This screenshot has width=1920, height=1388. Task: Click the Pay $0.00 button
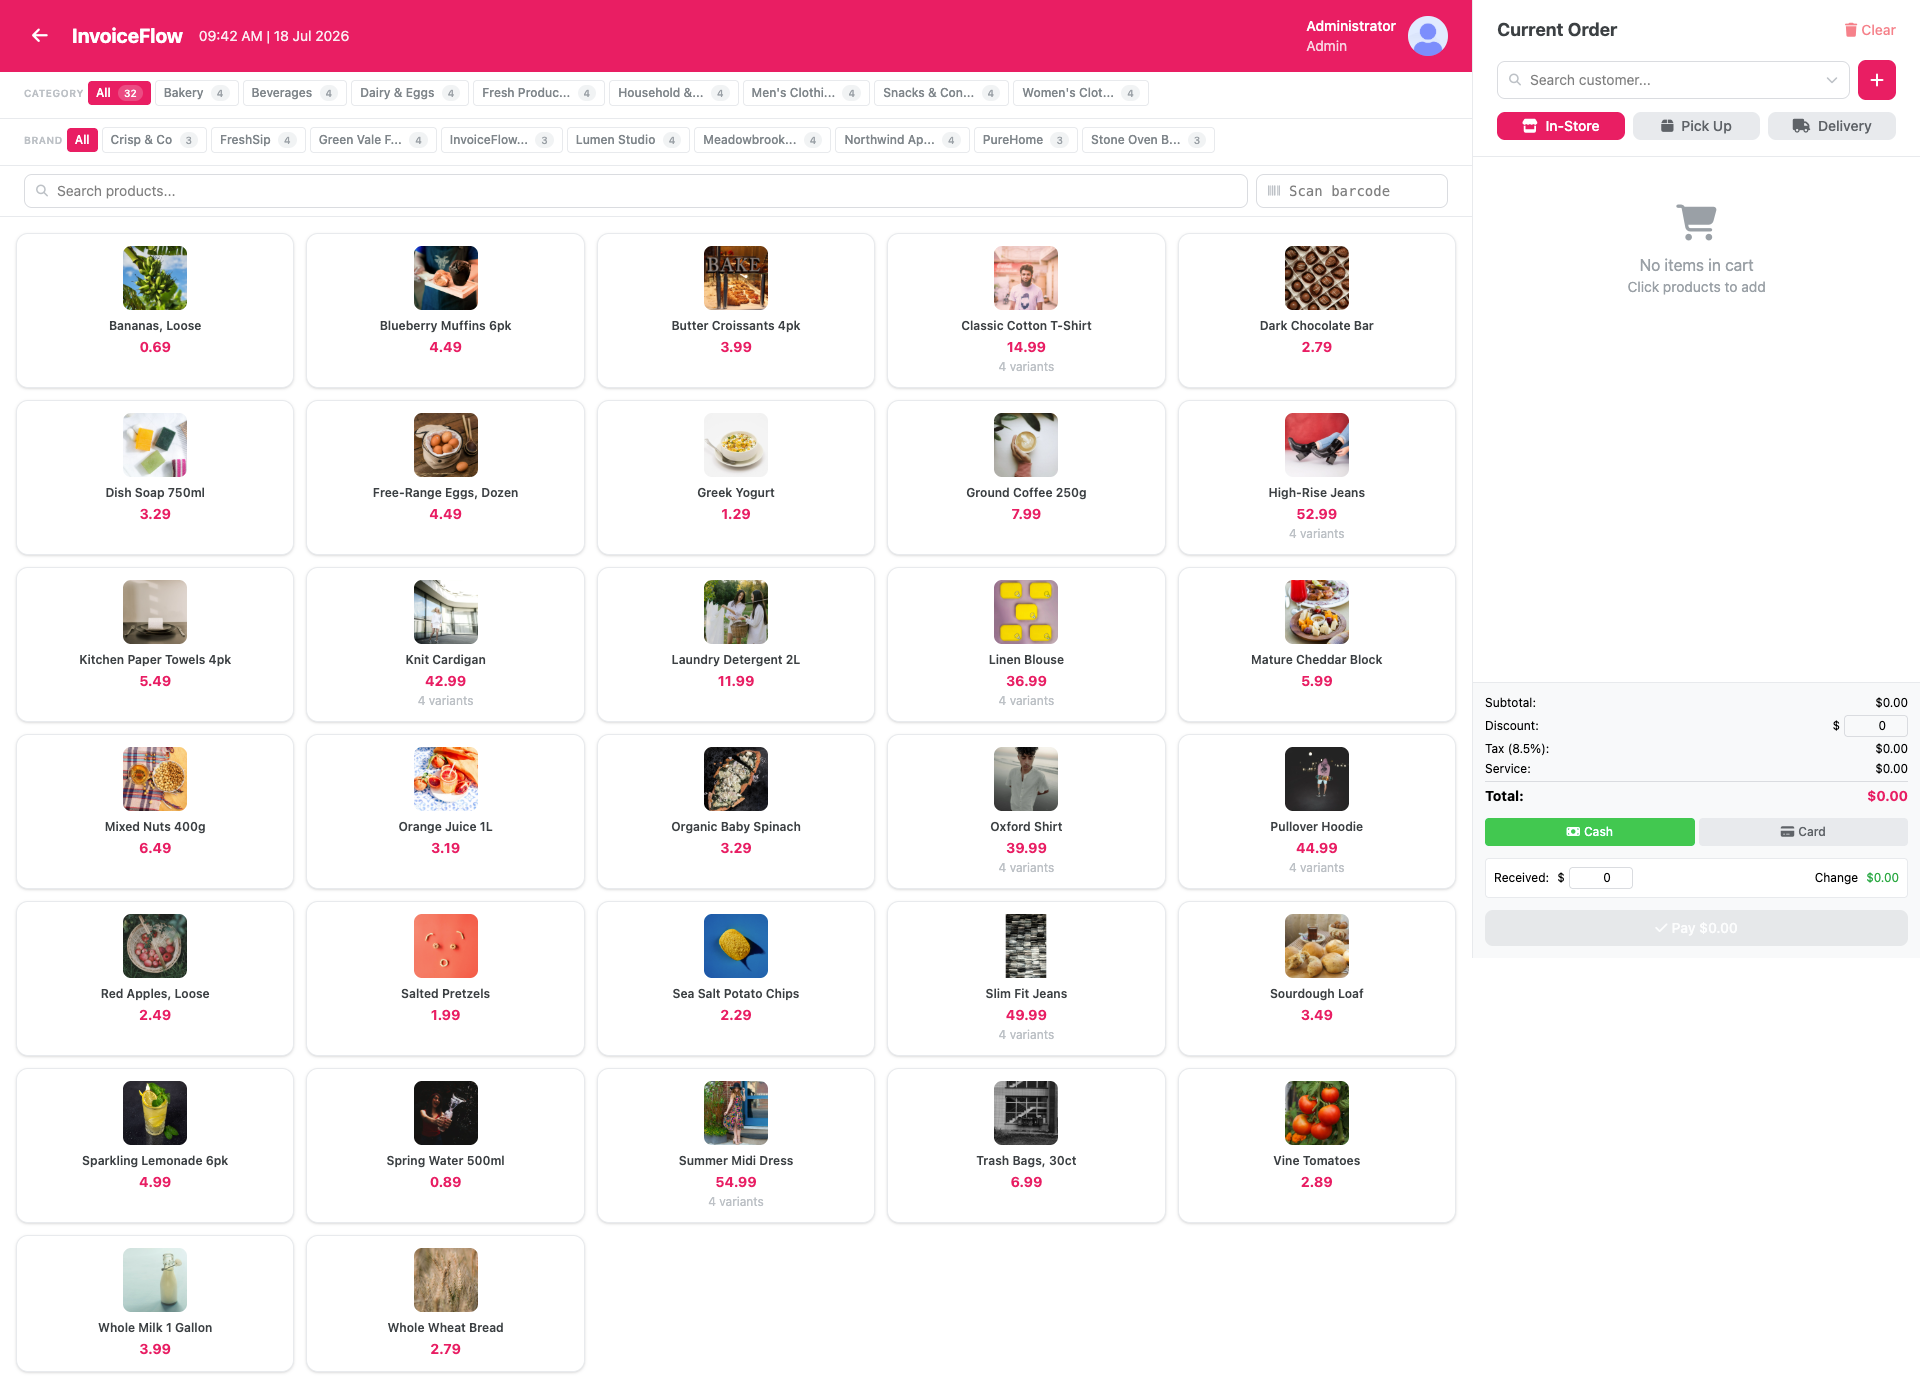1695,928
